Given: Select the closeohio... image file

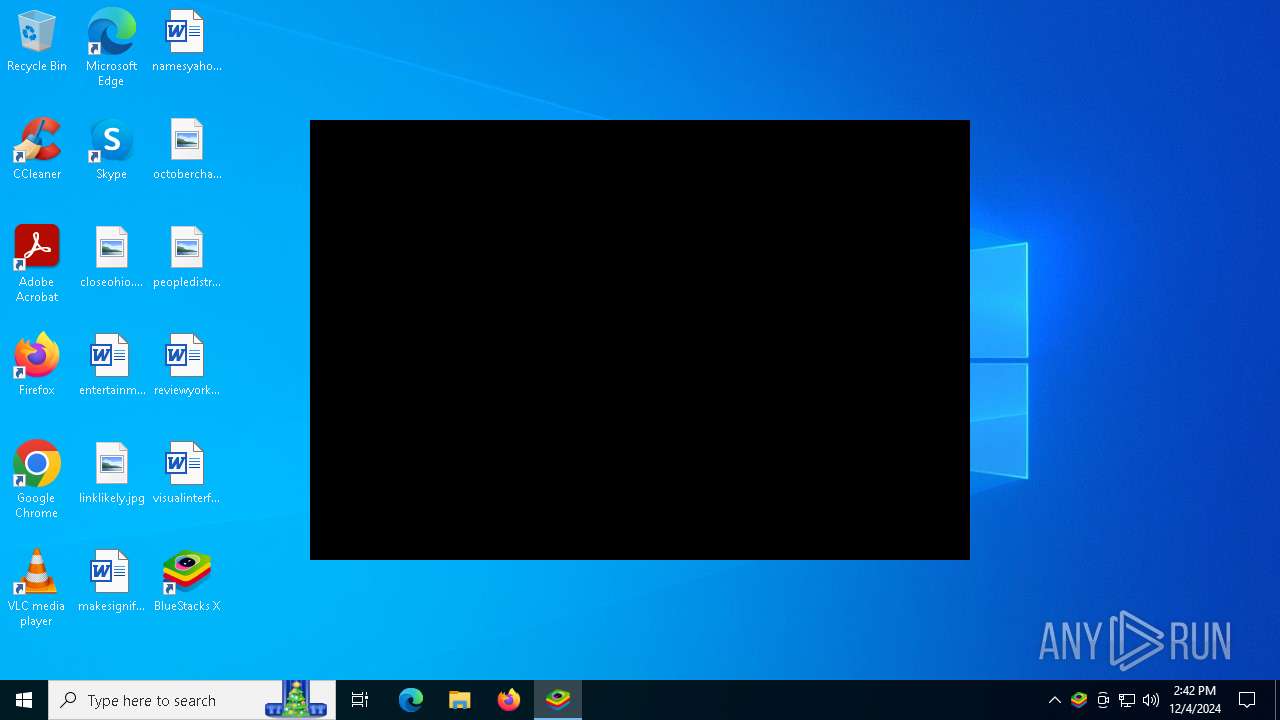Looking at the screenshot, I should pos(111,258).
